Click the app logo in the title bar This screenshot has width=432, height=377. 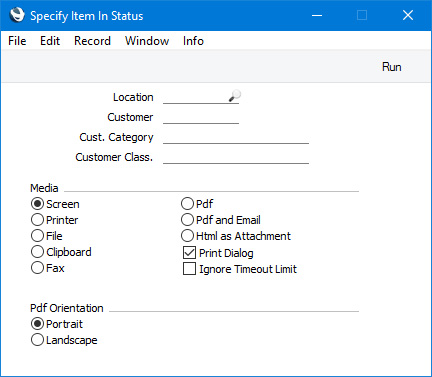(x=17, y=15)
